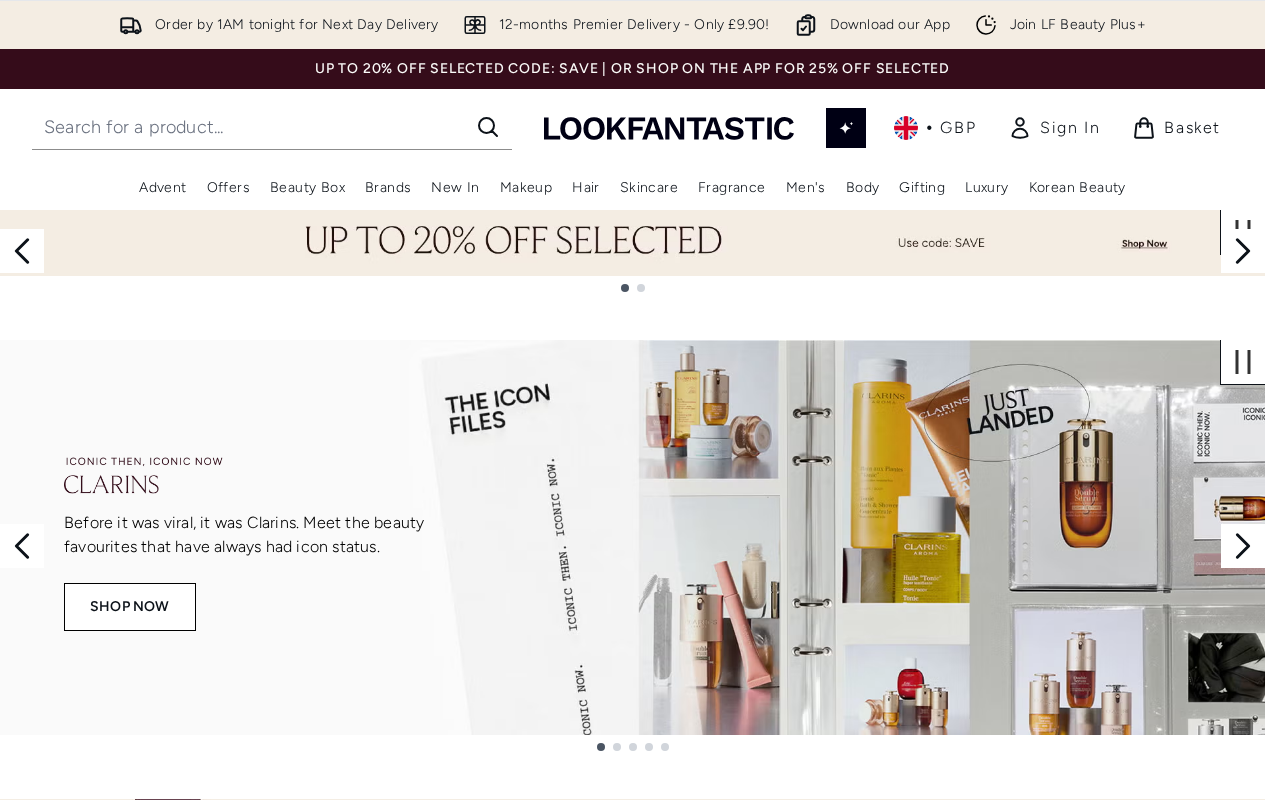The width and height of the screenshot is (1280, 800).
Task: Open the GBP country currency selector
Action: 935,128
